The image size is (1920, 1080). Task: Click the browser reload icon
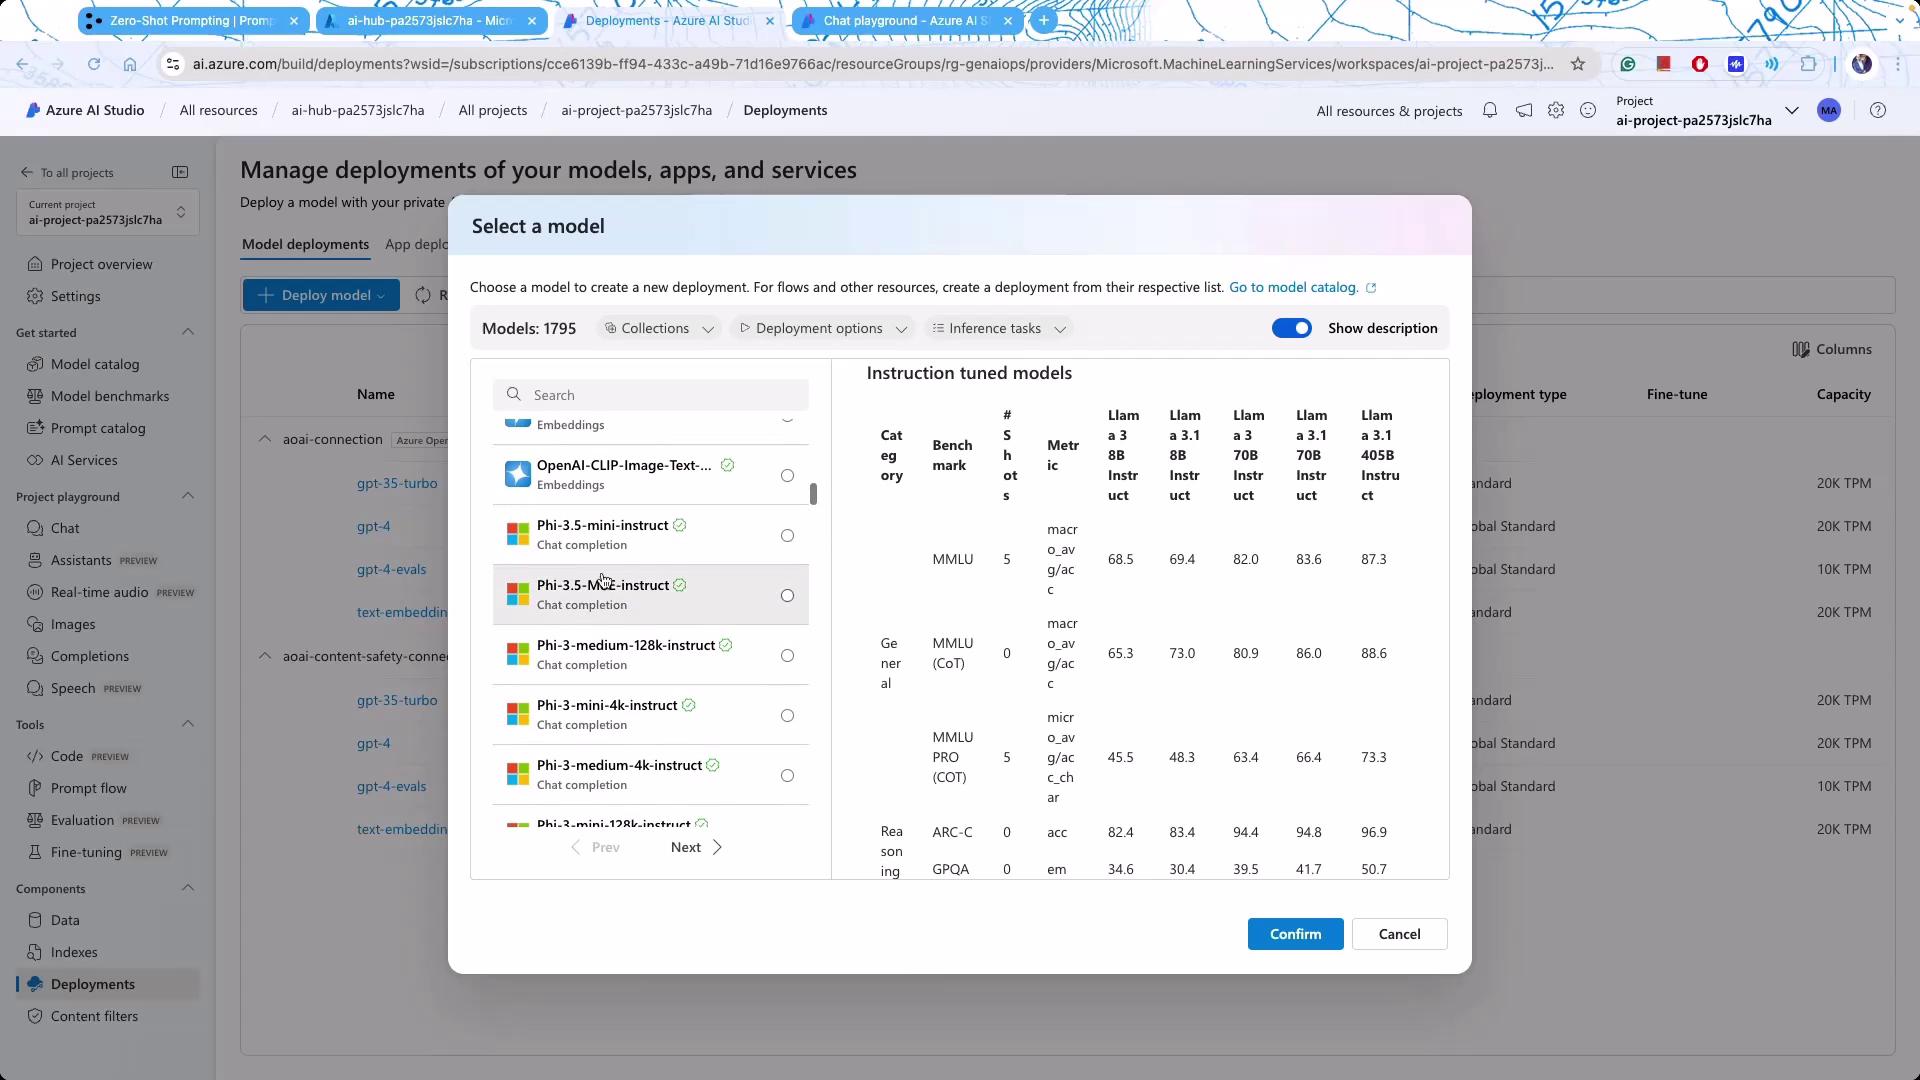coord(93,64)
